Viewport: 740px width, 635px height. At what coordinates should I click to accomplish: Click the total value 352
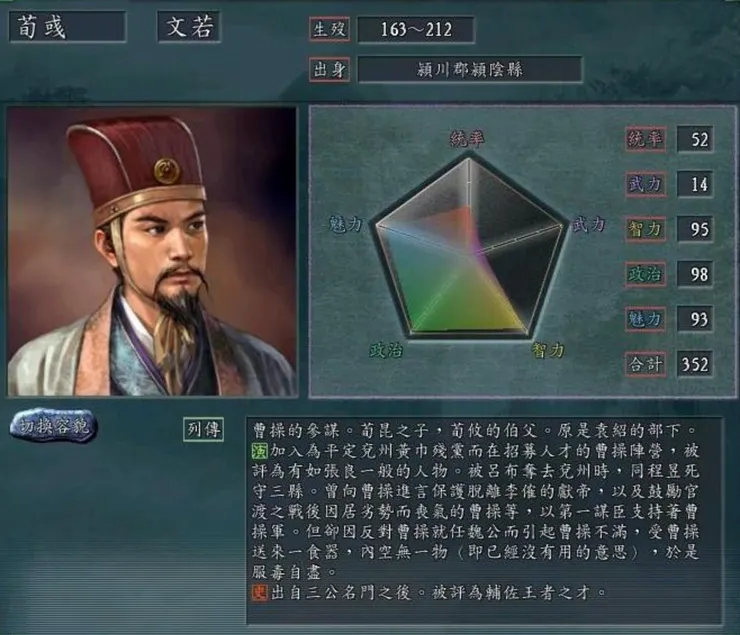tap(696, 364)
